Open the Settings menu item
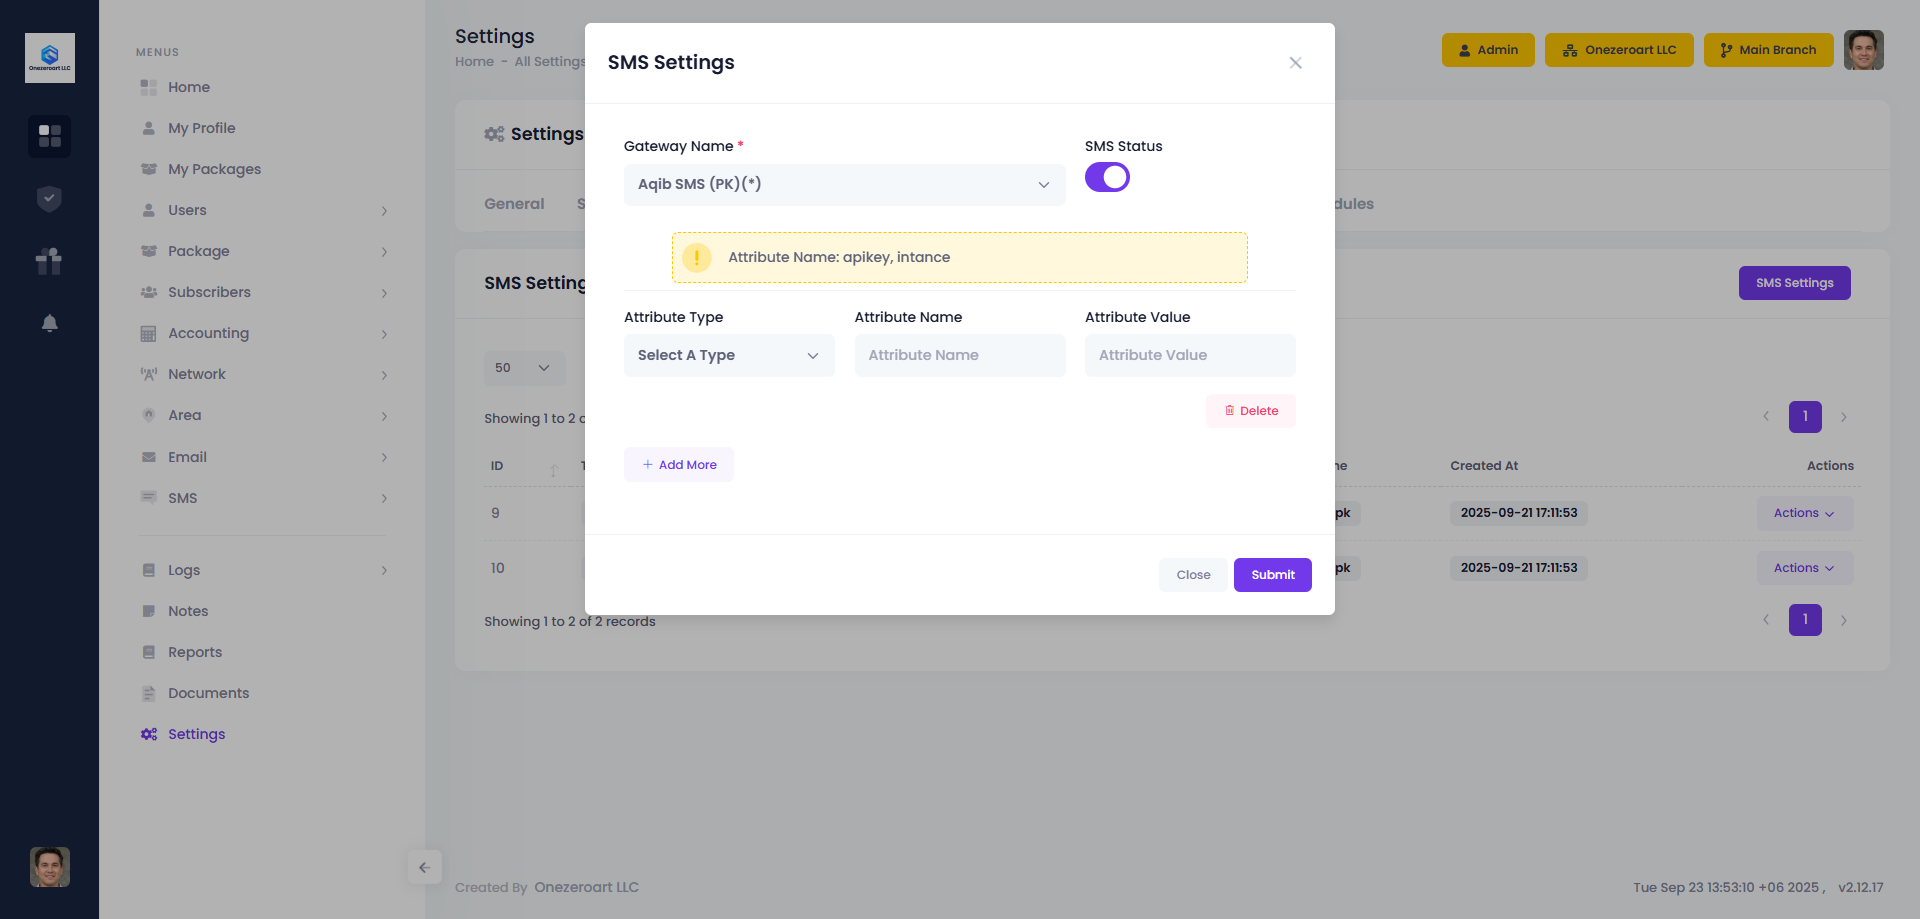This screenshot has height=919, width=1920. (x=196, y=734)
